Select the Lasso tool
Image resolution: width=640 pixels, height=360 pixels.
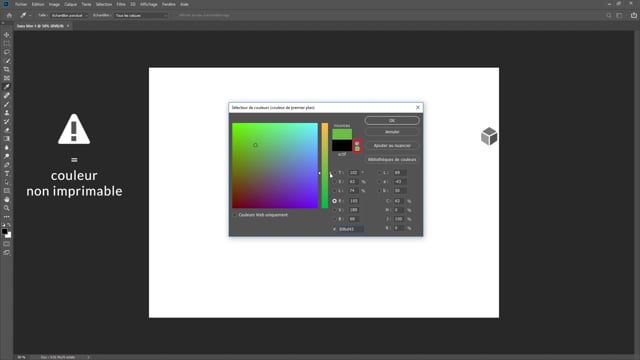7,52
